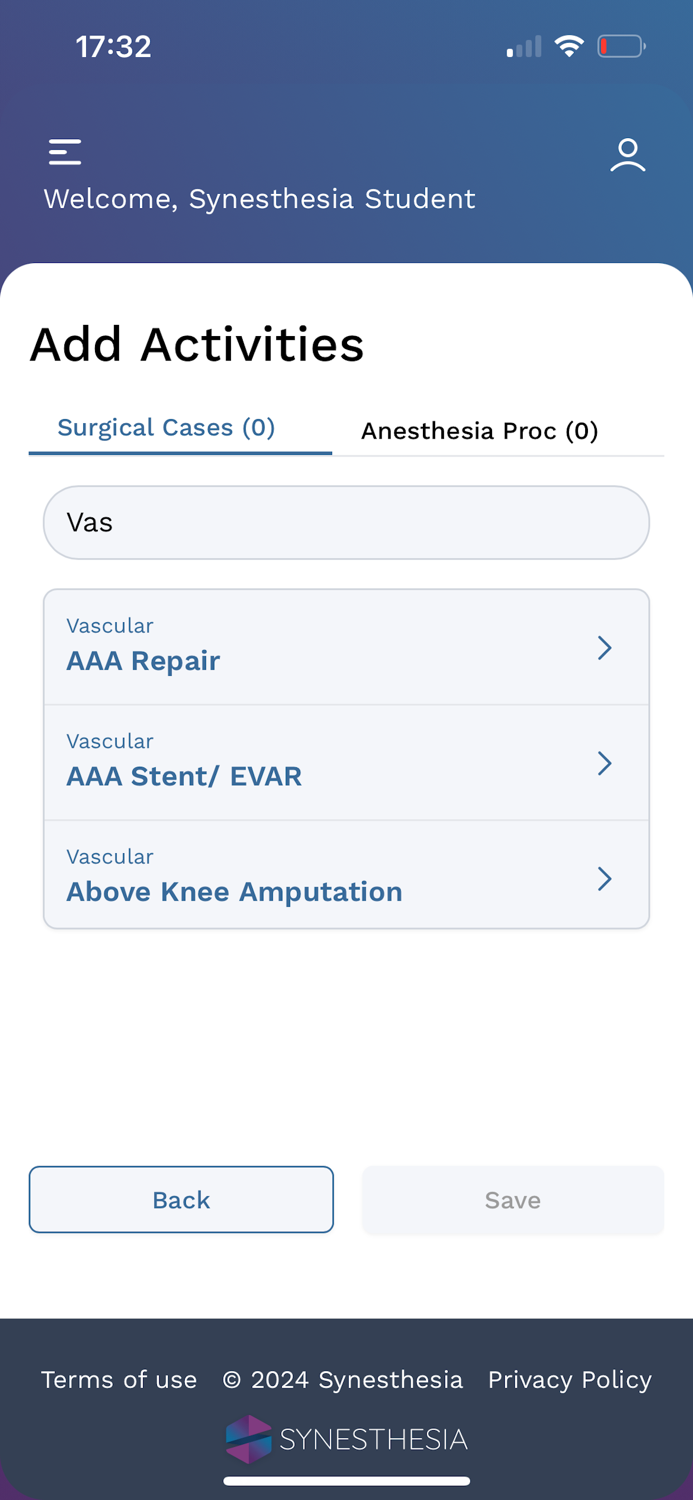This screenshot has height=1500, width=693.
Task: Open the Terms of use page
Action: tap(118, 1379)
